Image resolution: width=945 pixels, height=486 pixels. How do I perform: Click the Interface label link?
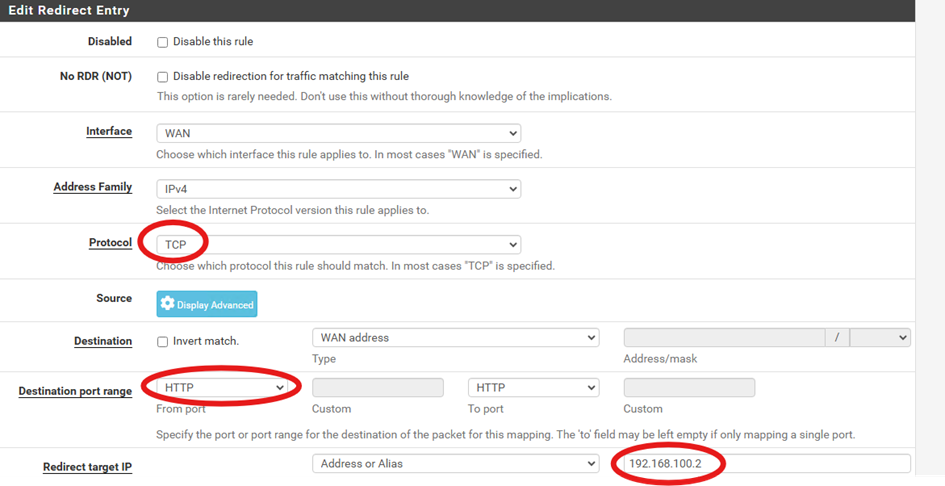108,131
